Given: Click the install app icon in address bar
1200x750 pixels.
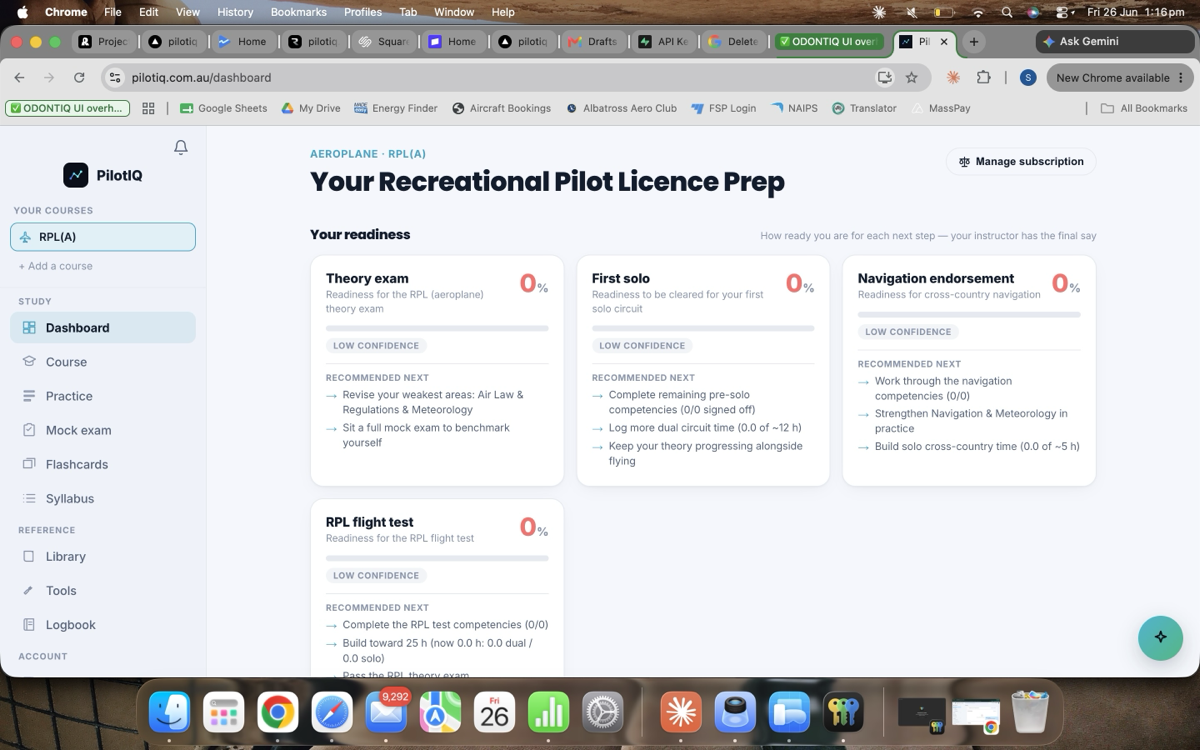Looking at the screenshot, I should click(884, 77).
